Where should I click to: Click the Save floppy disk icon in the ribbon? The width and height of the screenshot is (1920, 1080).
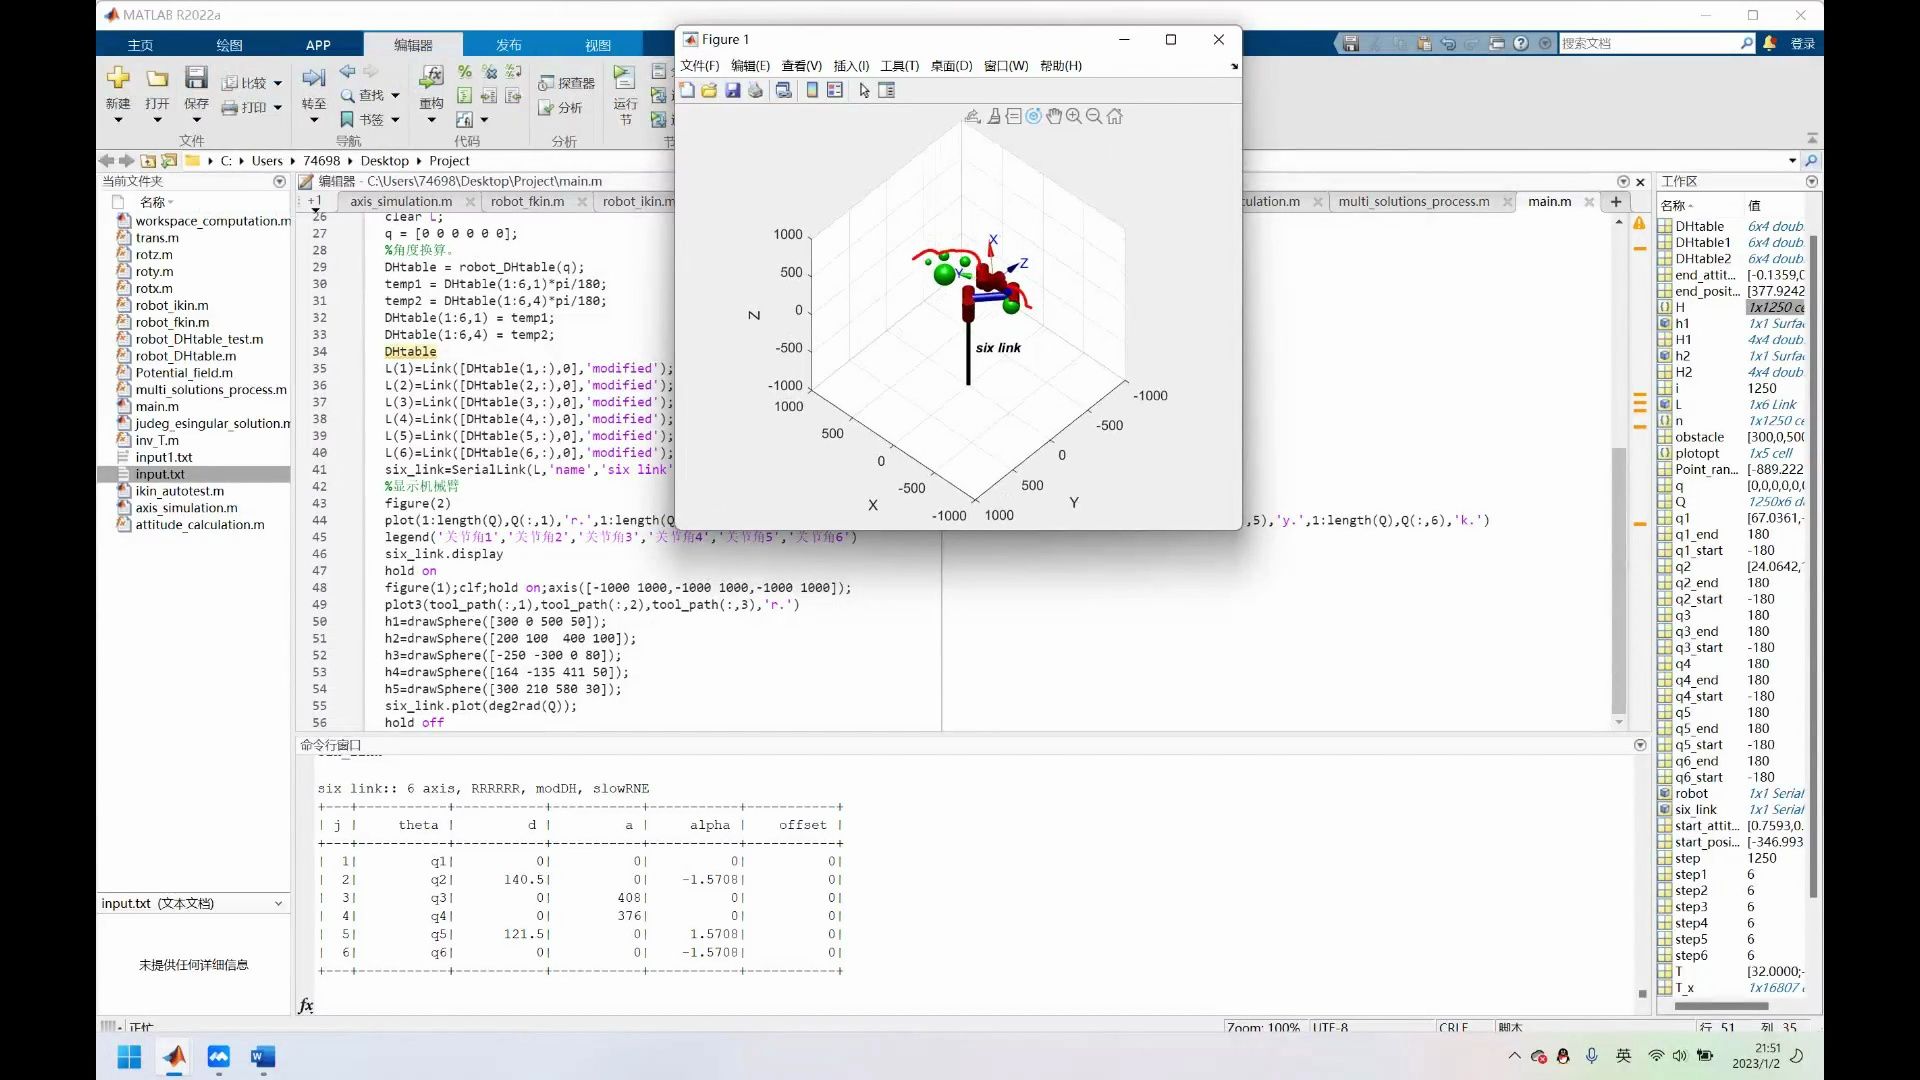[196, 77]
